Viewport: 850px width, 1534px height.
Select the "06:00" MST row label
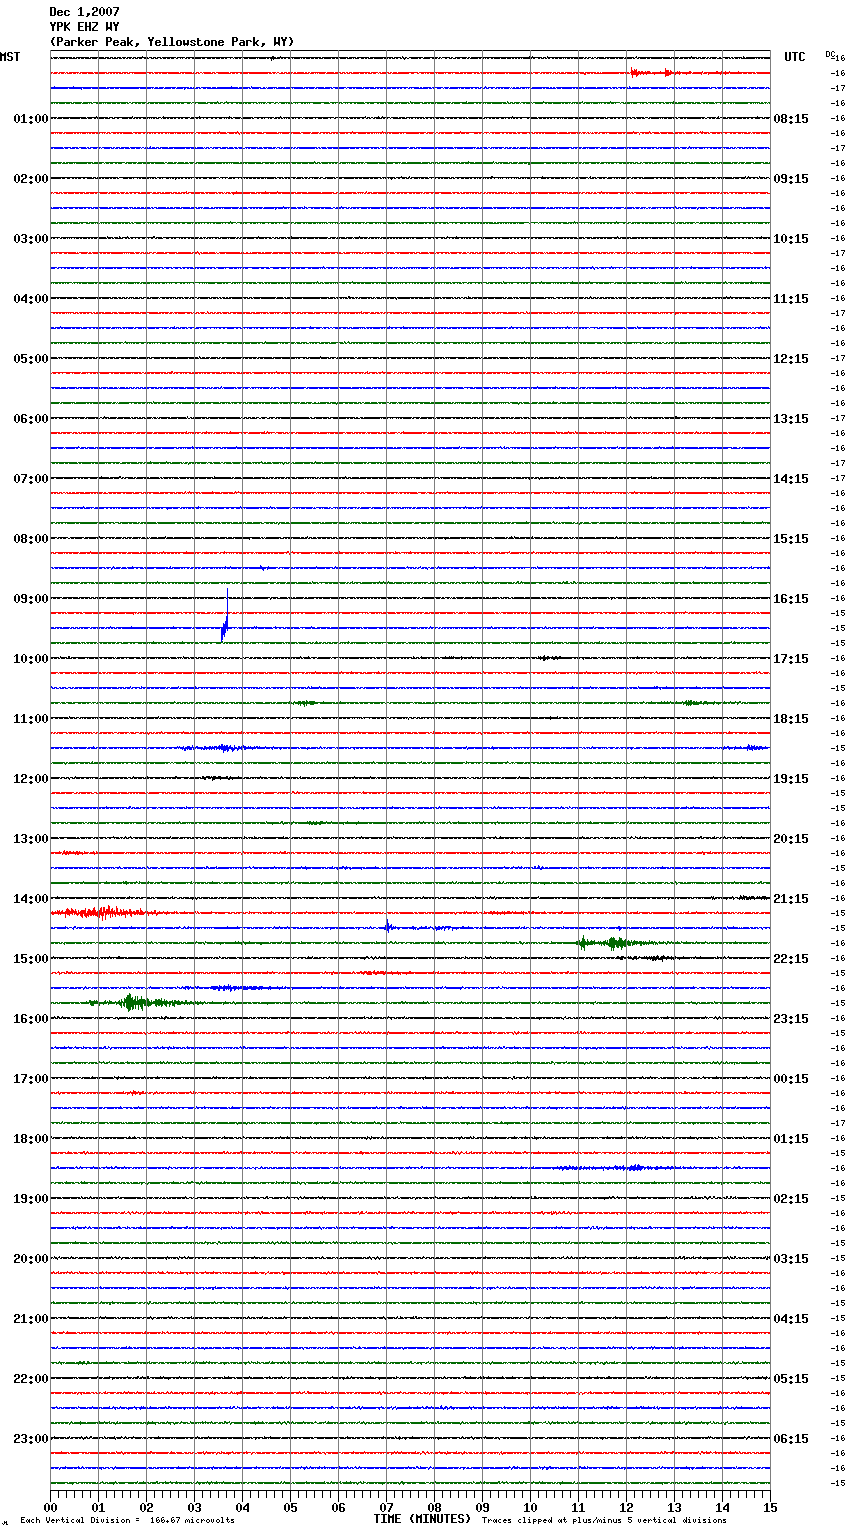(31, 419)
